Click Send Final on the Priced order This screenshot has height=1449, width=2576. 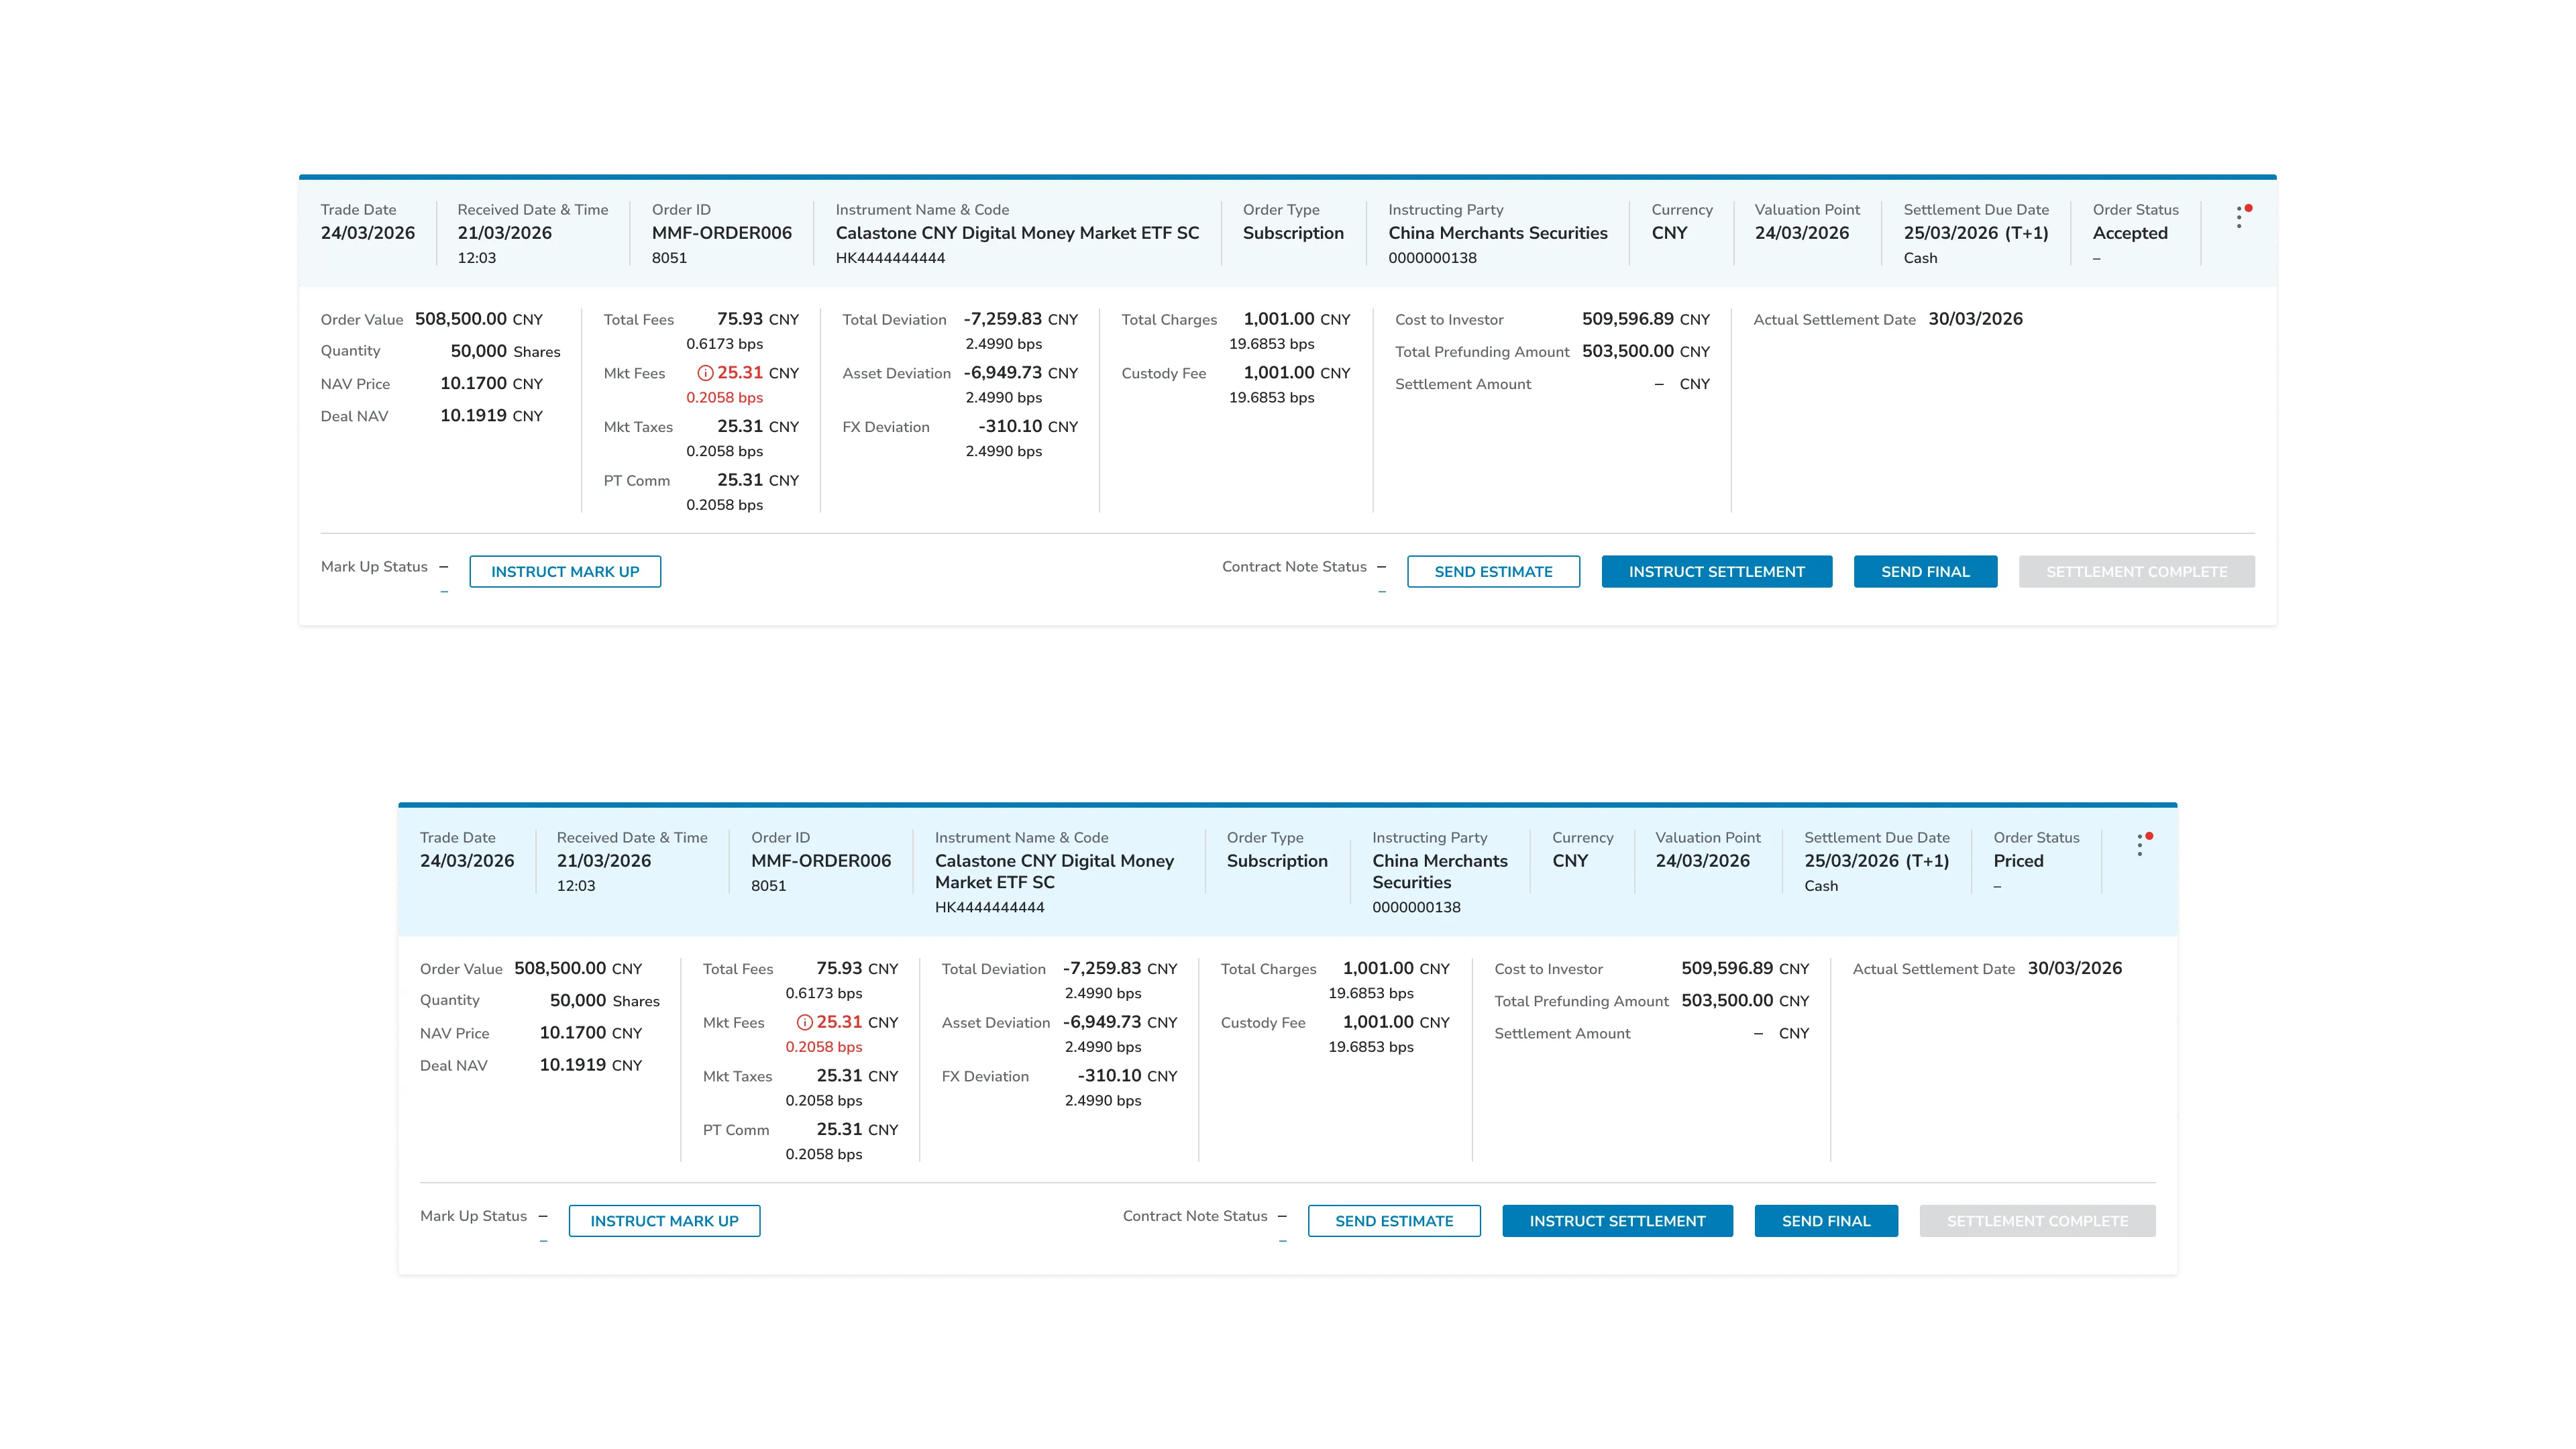pos(1826,1220)
